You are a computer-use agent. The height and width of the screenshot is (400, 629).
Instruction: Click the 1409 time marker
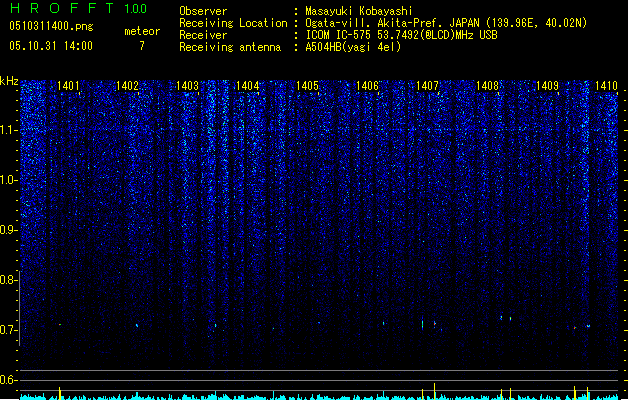point(548,86)
